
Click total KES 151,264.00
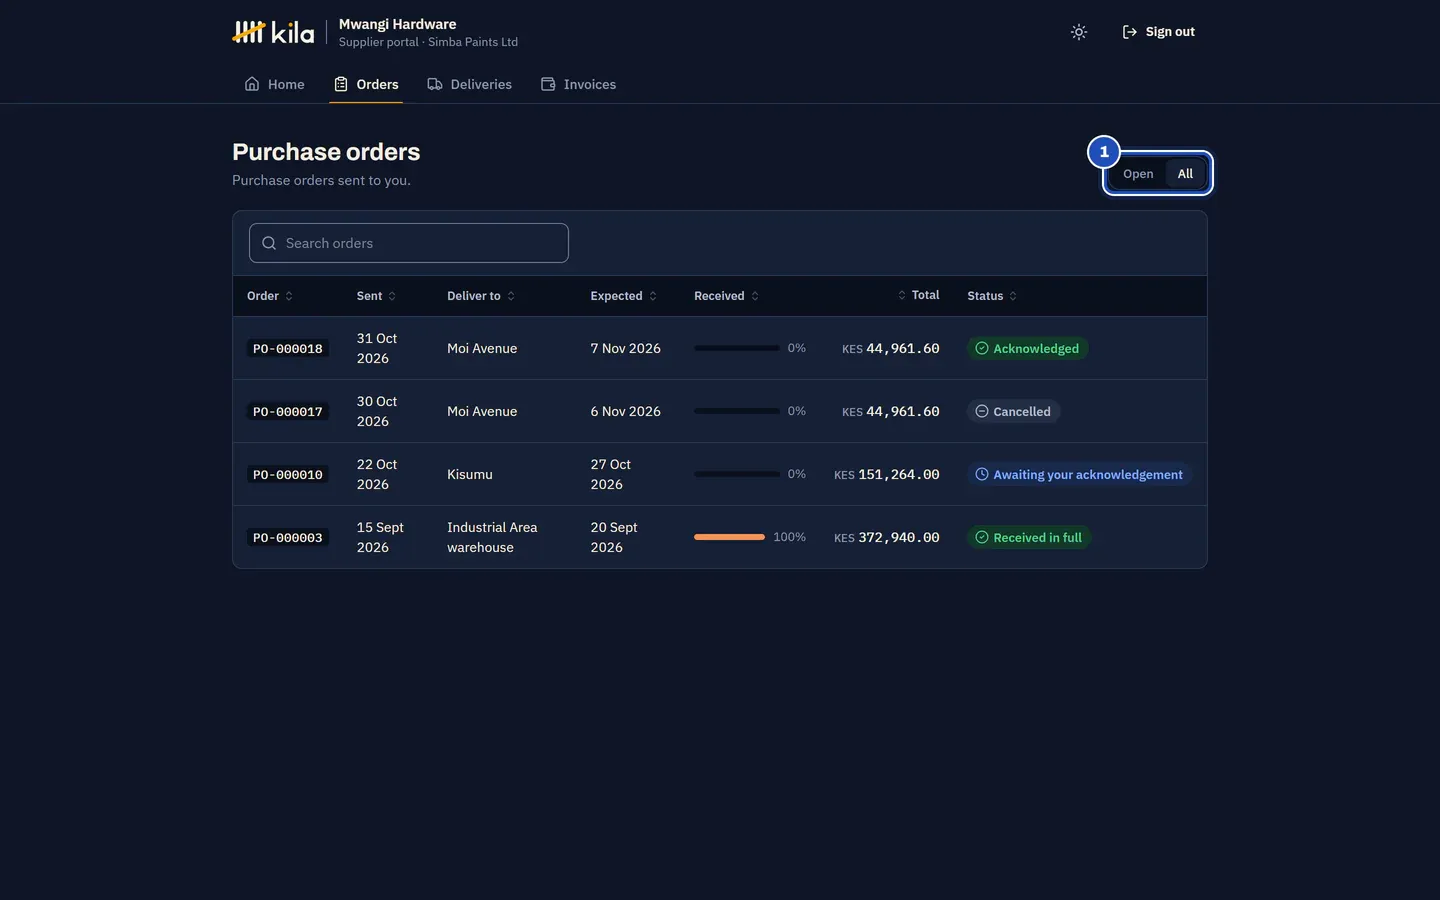[x=887, y=474]
